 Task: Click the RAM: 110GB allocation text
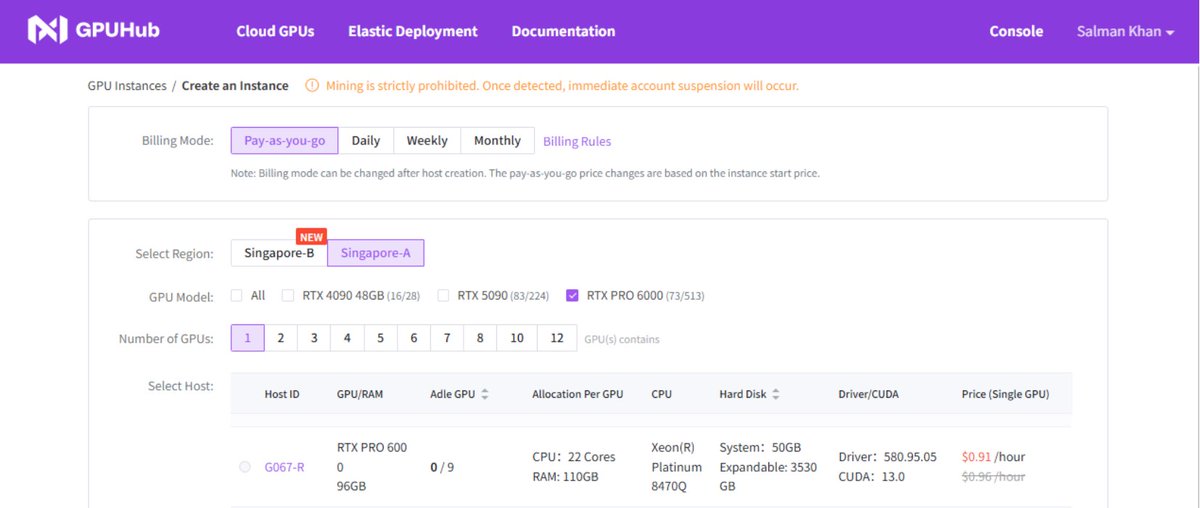565,477
